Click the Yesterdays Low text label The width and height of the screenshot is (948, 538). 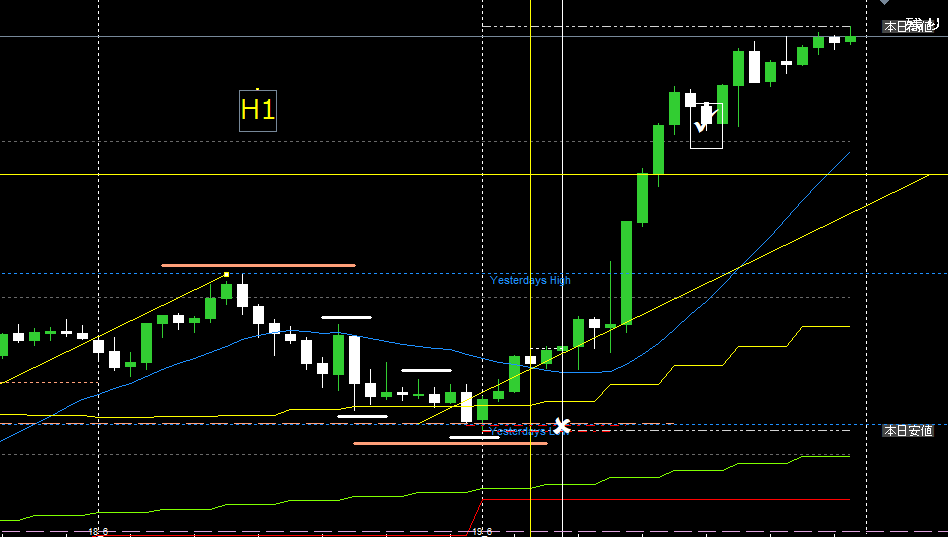pyautogui.click(x=528, y=432)
